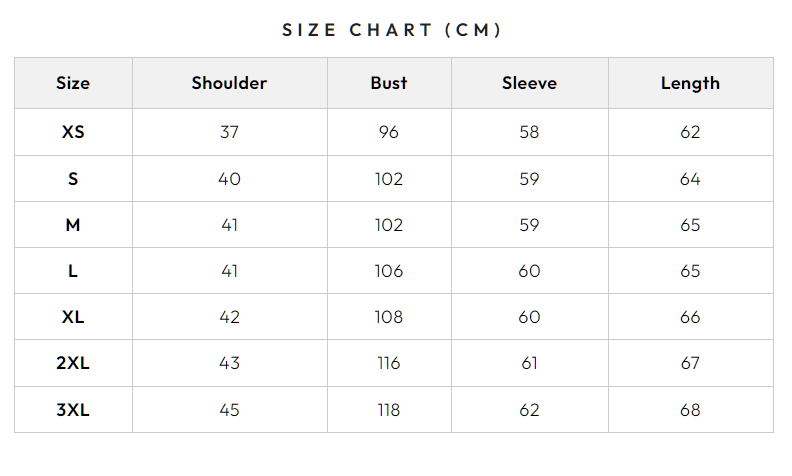Click the 3XL size row label
Image resolution: width=792 pixels, height=476 pixels.
click(73, 410)
